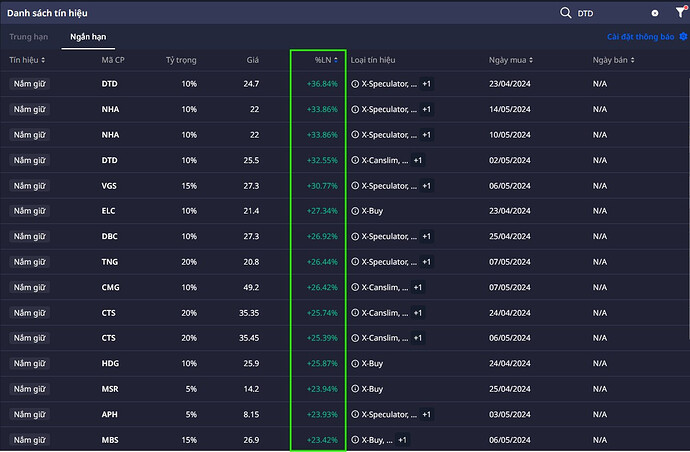Expand +1 signal types in MBS row
Image resolution: width=690 pixels, height=452 pixels.
(x=402, y=440)
